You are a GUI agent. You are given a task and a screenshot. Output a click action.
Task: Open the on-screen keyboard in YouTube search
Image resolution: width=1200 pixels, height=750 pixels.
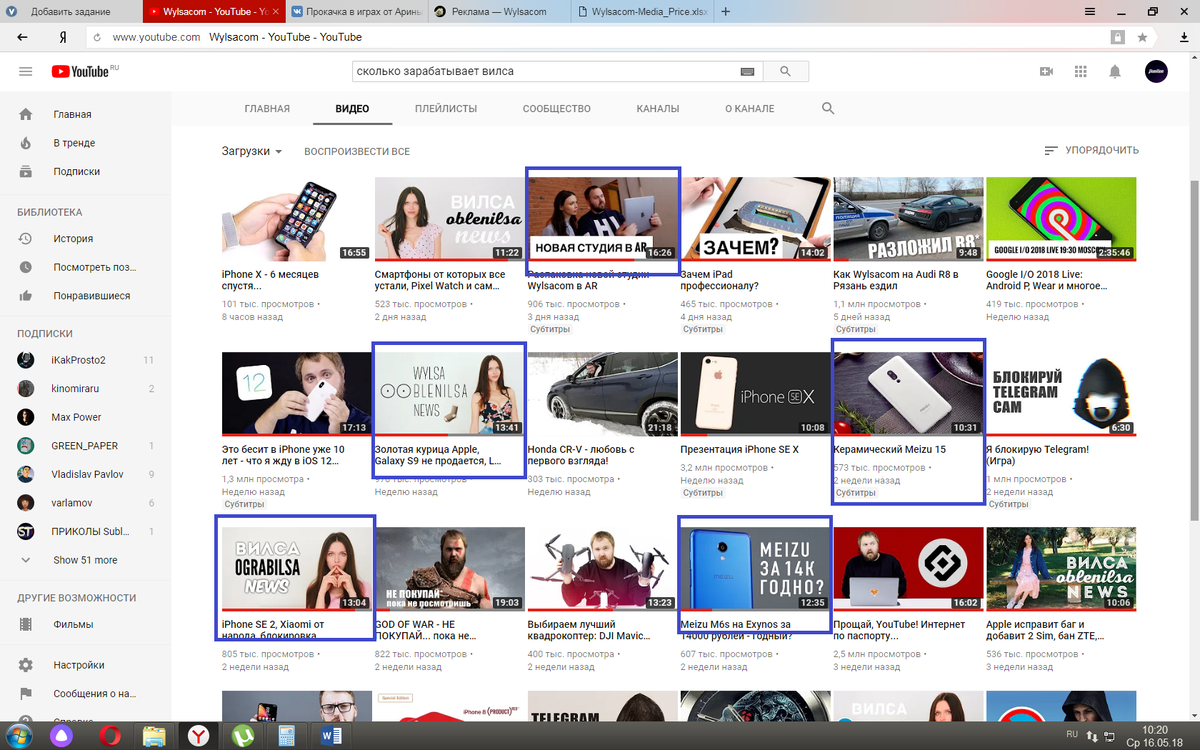(x=747, y=72)
